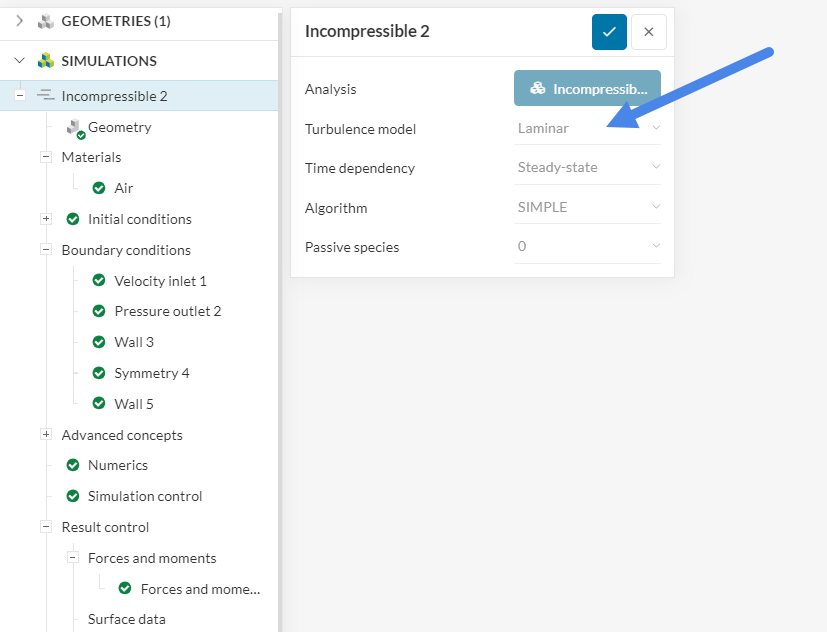
Task: Close the Incompressible 2 settings panel
Action: pos(649,32)
